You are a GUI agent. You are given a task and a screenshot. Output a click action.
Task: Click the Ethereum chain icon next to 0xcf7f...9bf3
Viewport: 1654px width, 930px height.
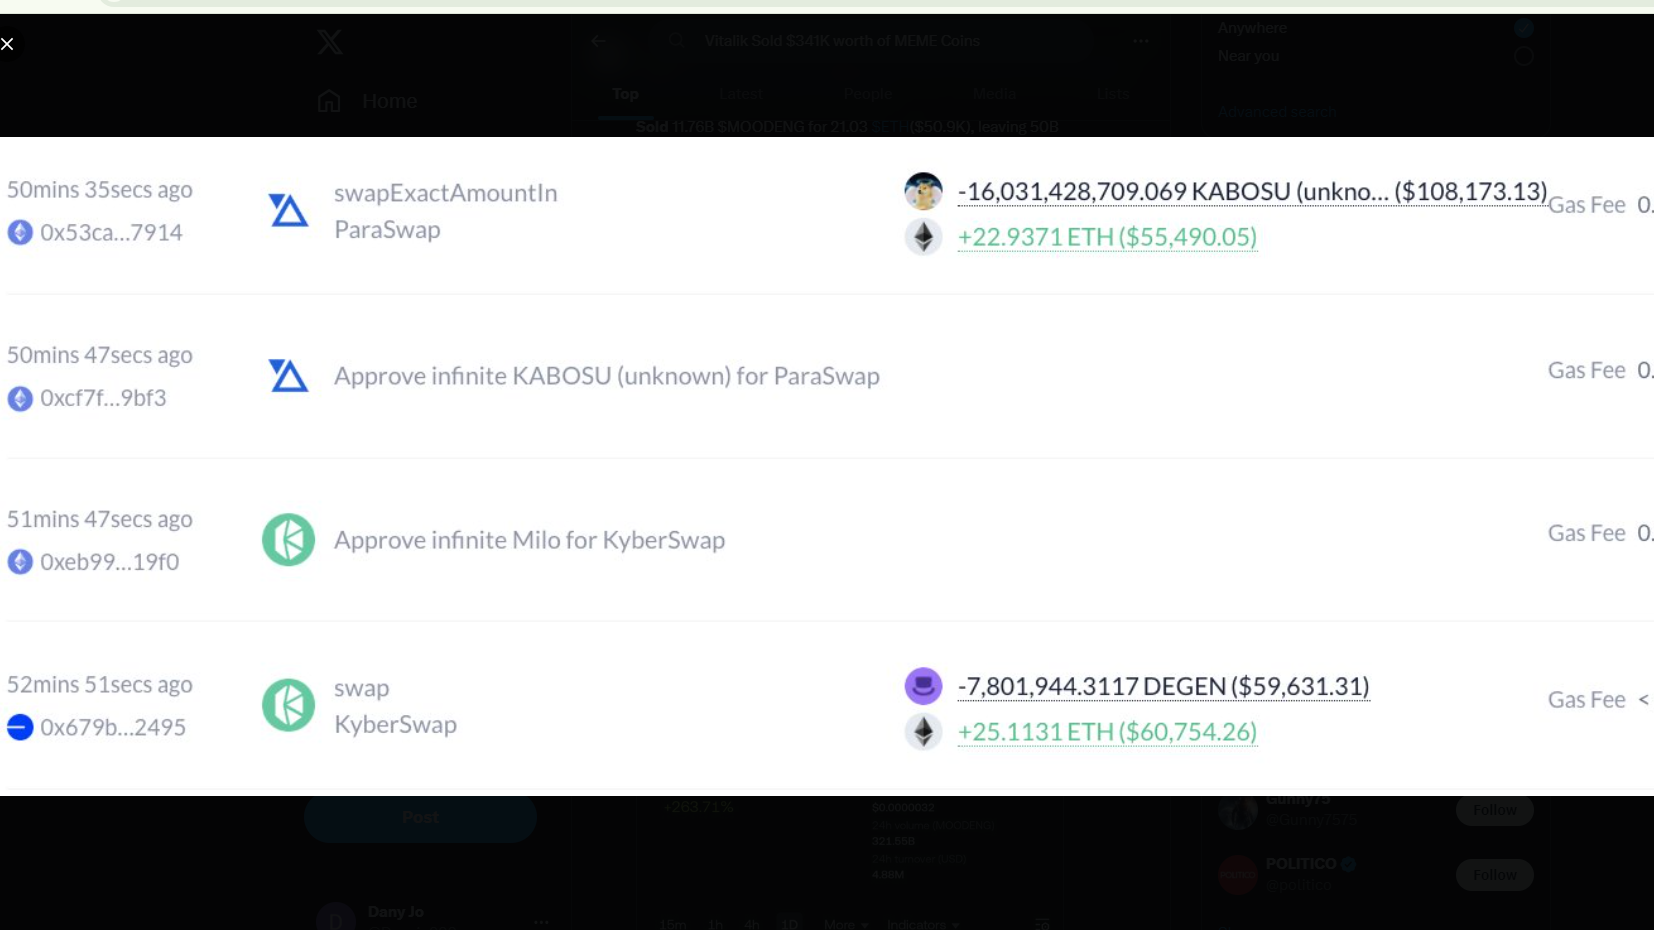click(20, 399)
